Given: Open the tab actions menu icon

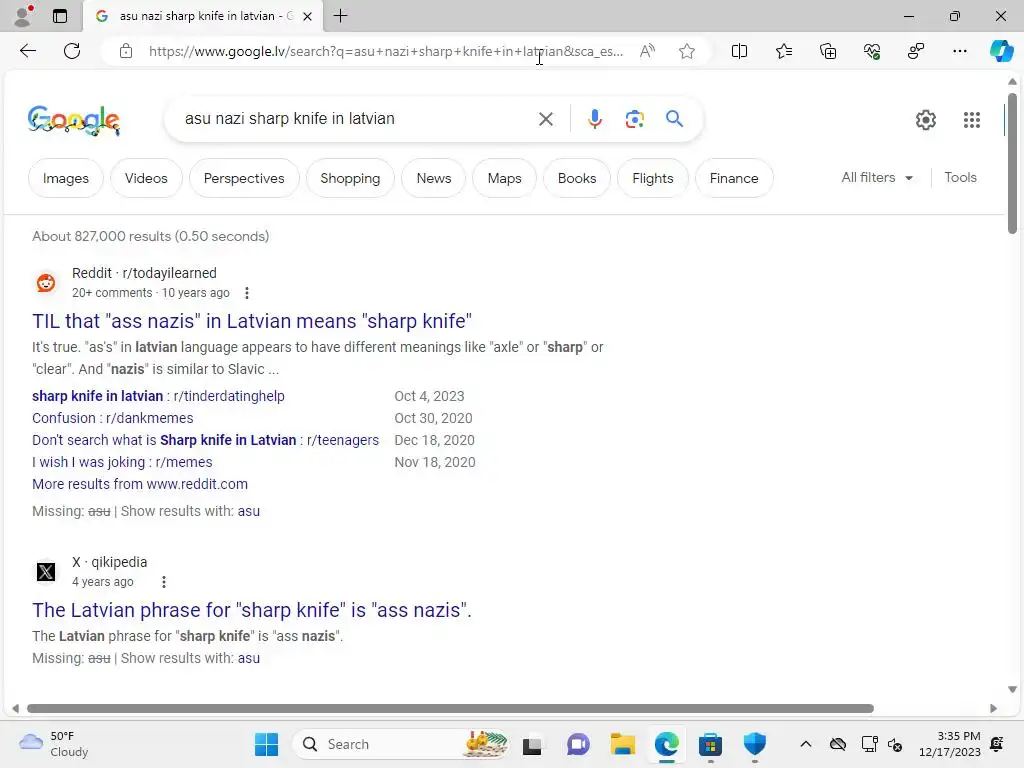Looking at the screenshot, I should (60, 16).
